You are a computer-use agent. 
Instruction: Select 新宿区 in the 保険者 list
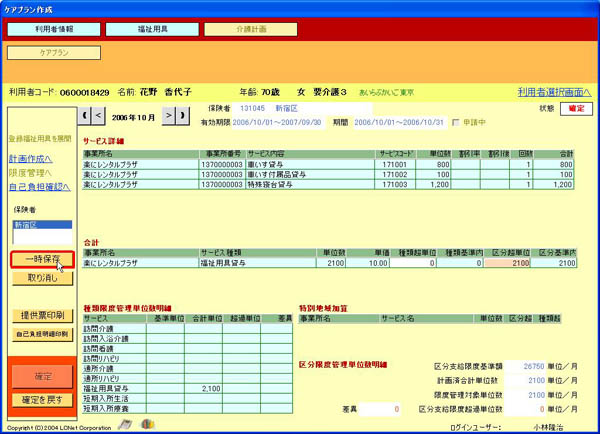pos(42,225)
